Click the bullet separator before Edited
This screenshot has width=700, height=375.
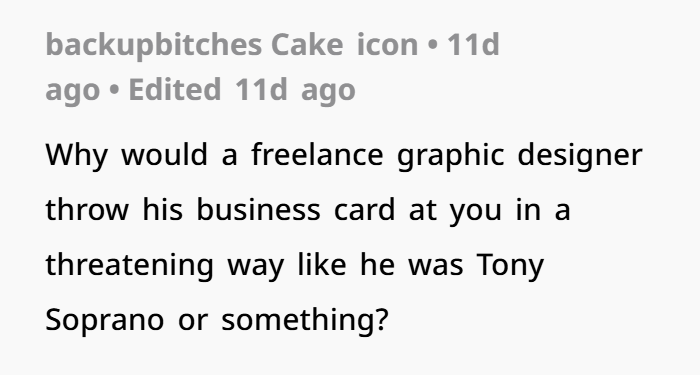[114, 90]
